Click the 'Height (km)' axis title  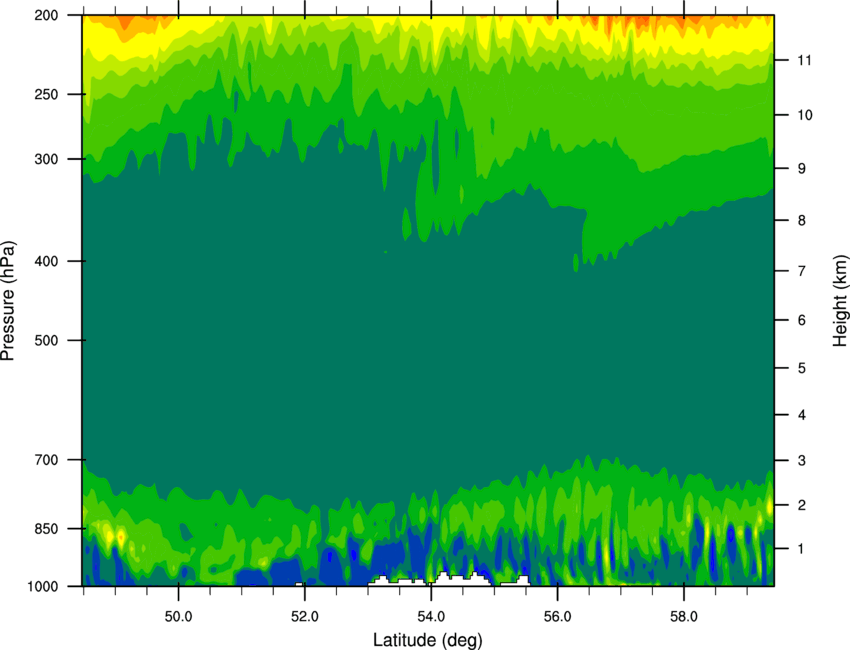[x=840, y=300]
